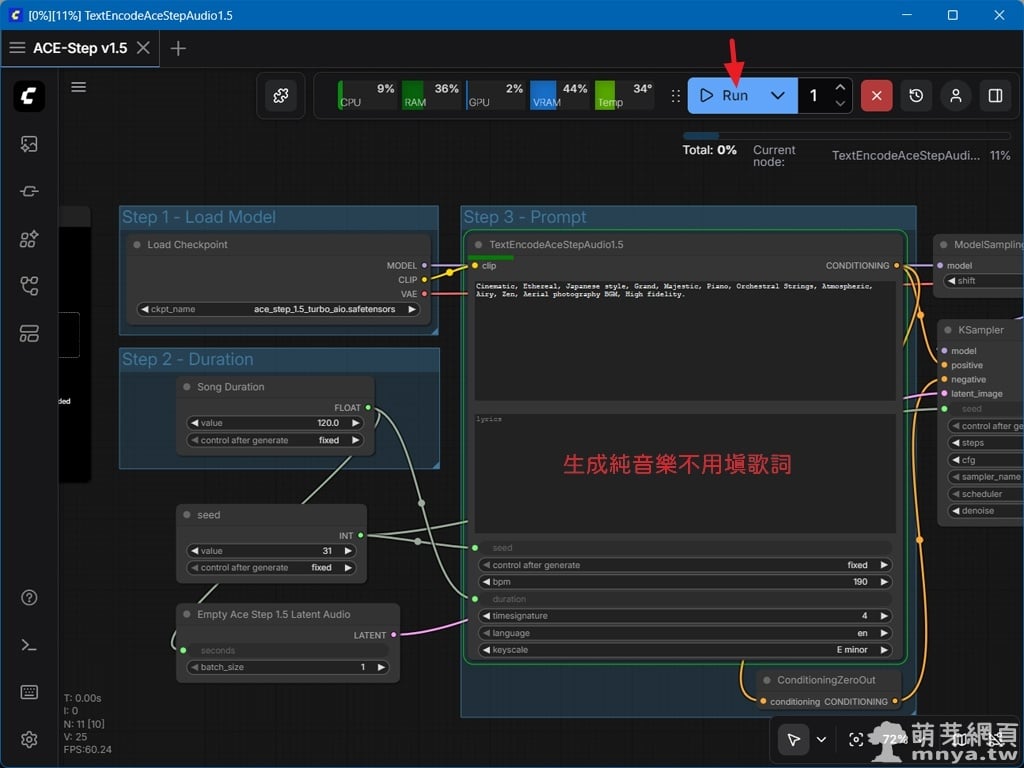Image resolution: width=1024 pixels, height=768 pixels.
Task: Open the main hamburger menu
Action: click(78, 87)
